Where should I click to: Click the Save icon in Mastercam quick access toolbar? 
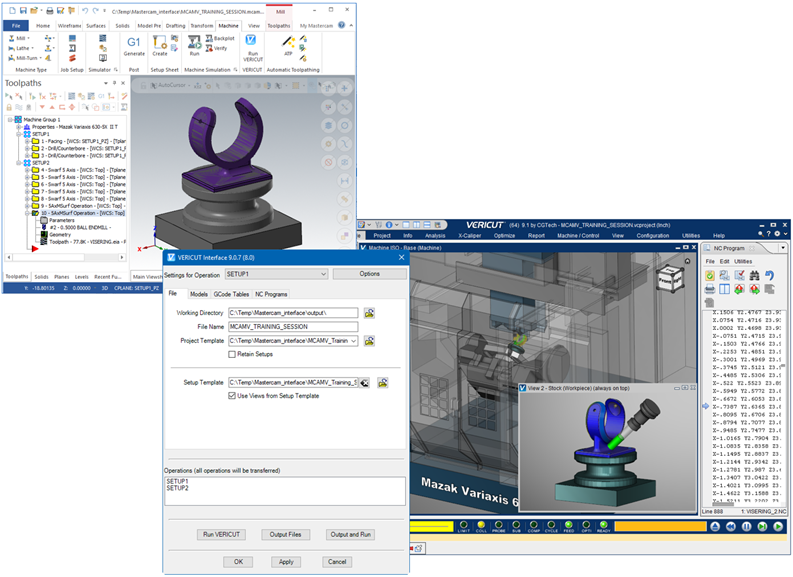tap(23, 10)
